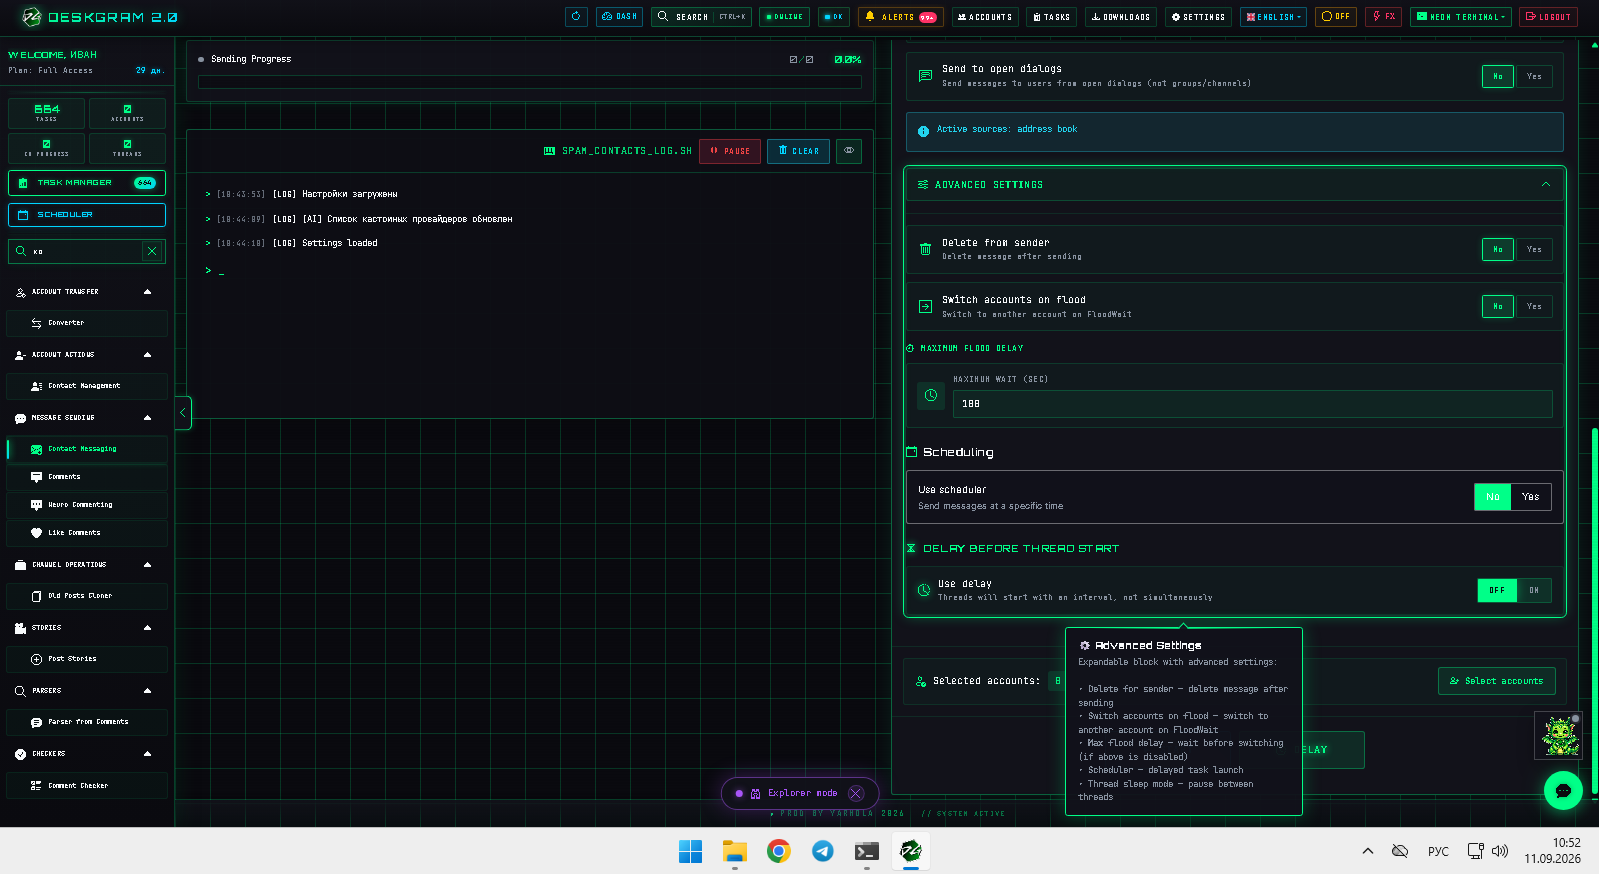Screen dimensions: 1599x874
Task: Open the chat support bubble
Action: pyautogui.click(x=1563, y=791)
